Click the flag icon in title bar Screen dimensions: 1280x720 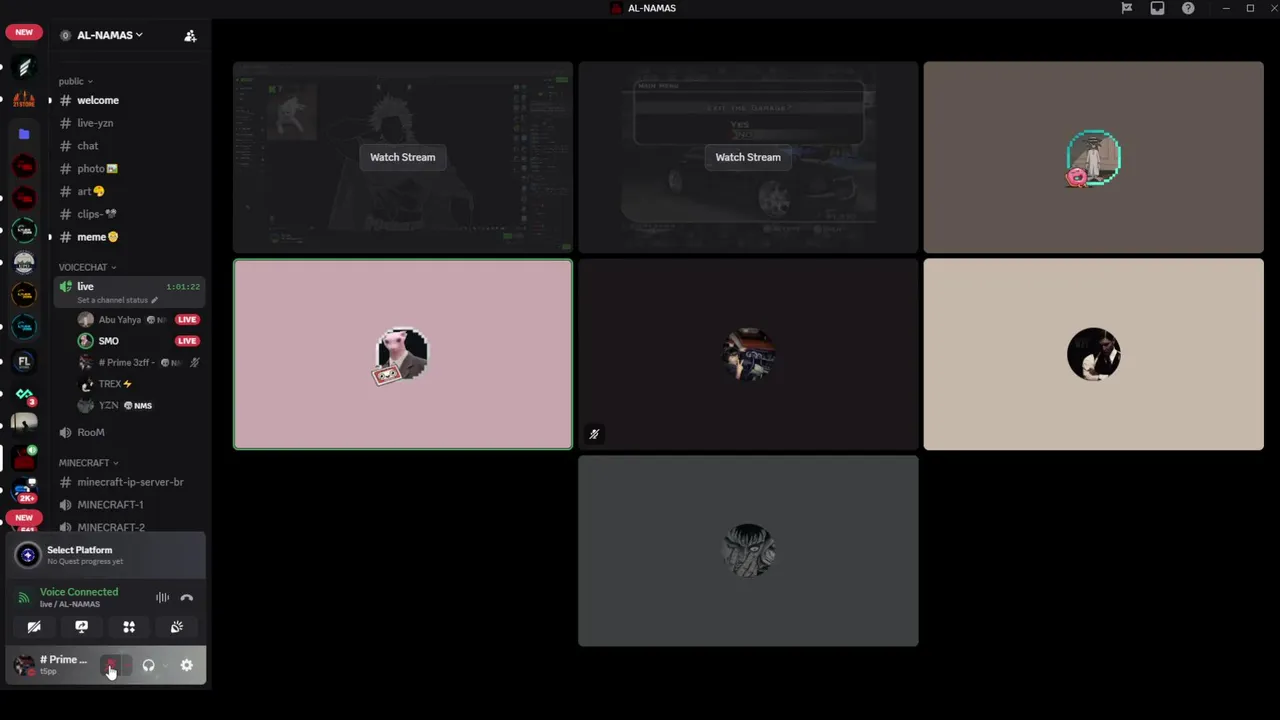1127,8
